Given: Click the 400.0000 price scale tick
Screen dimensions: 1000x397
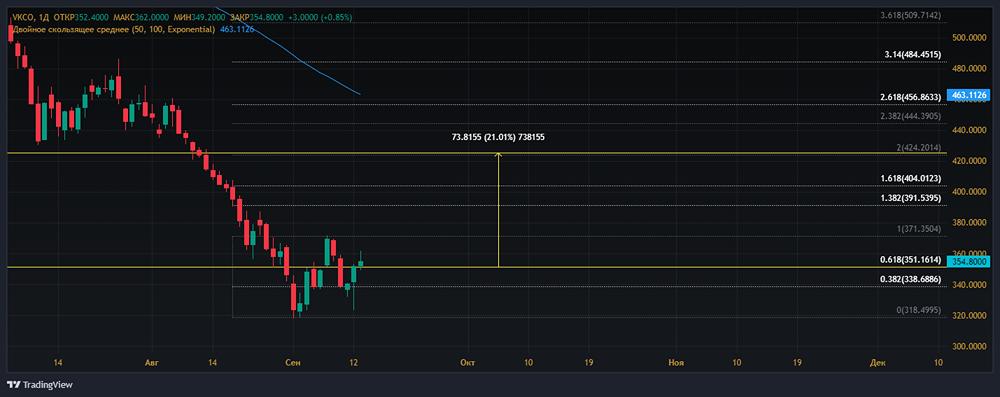Looking at the screenshot, I should point(969,191).
